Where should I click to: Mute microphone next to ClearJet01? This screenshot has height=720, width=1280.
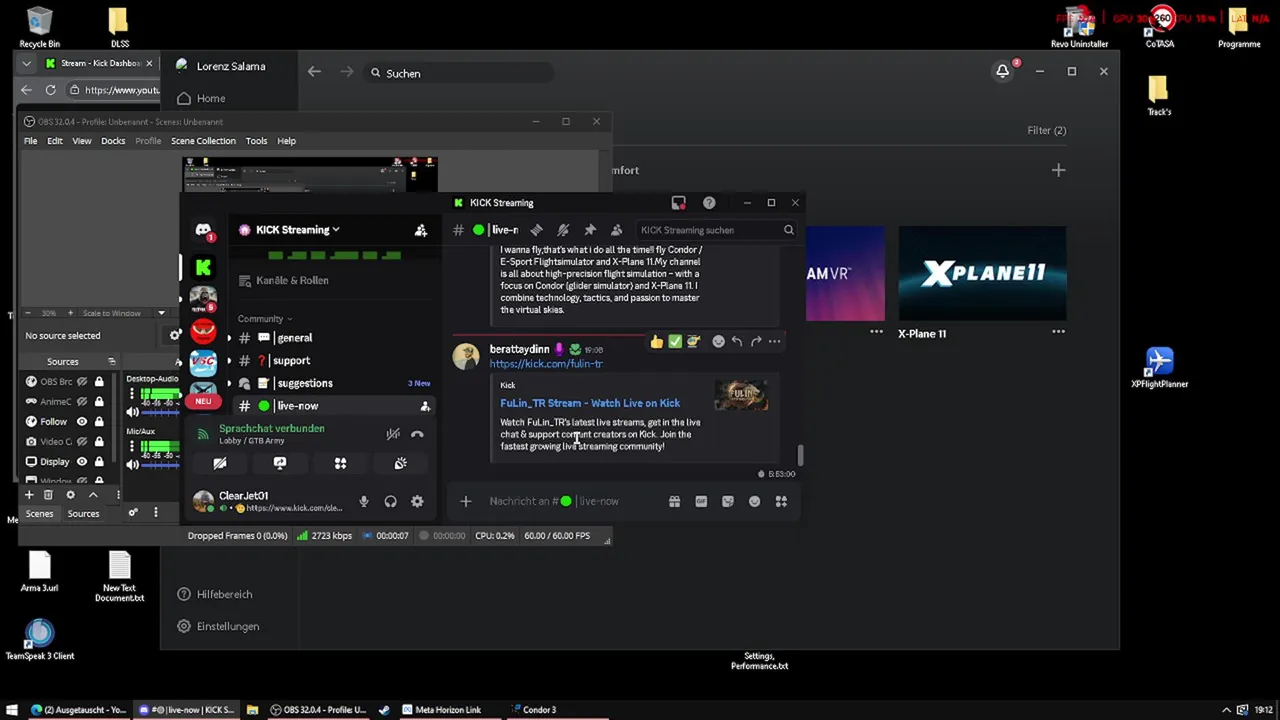364,502
